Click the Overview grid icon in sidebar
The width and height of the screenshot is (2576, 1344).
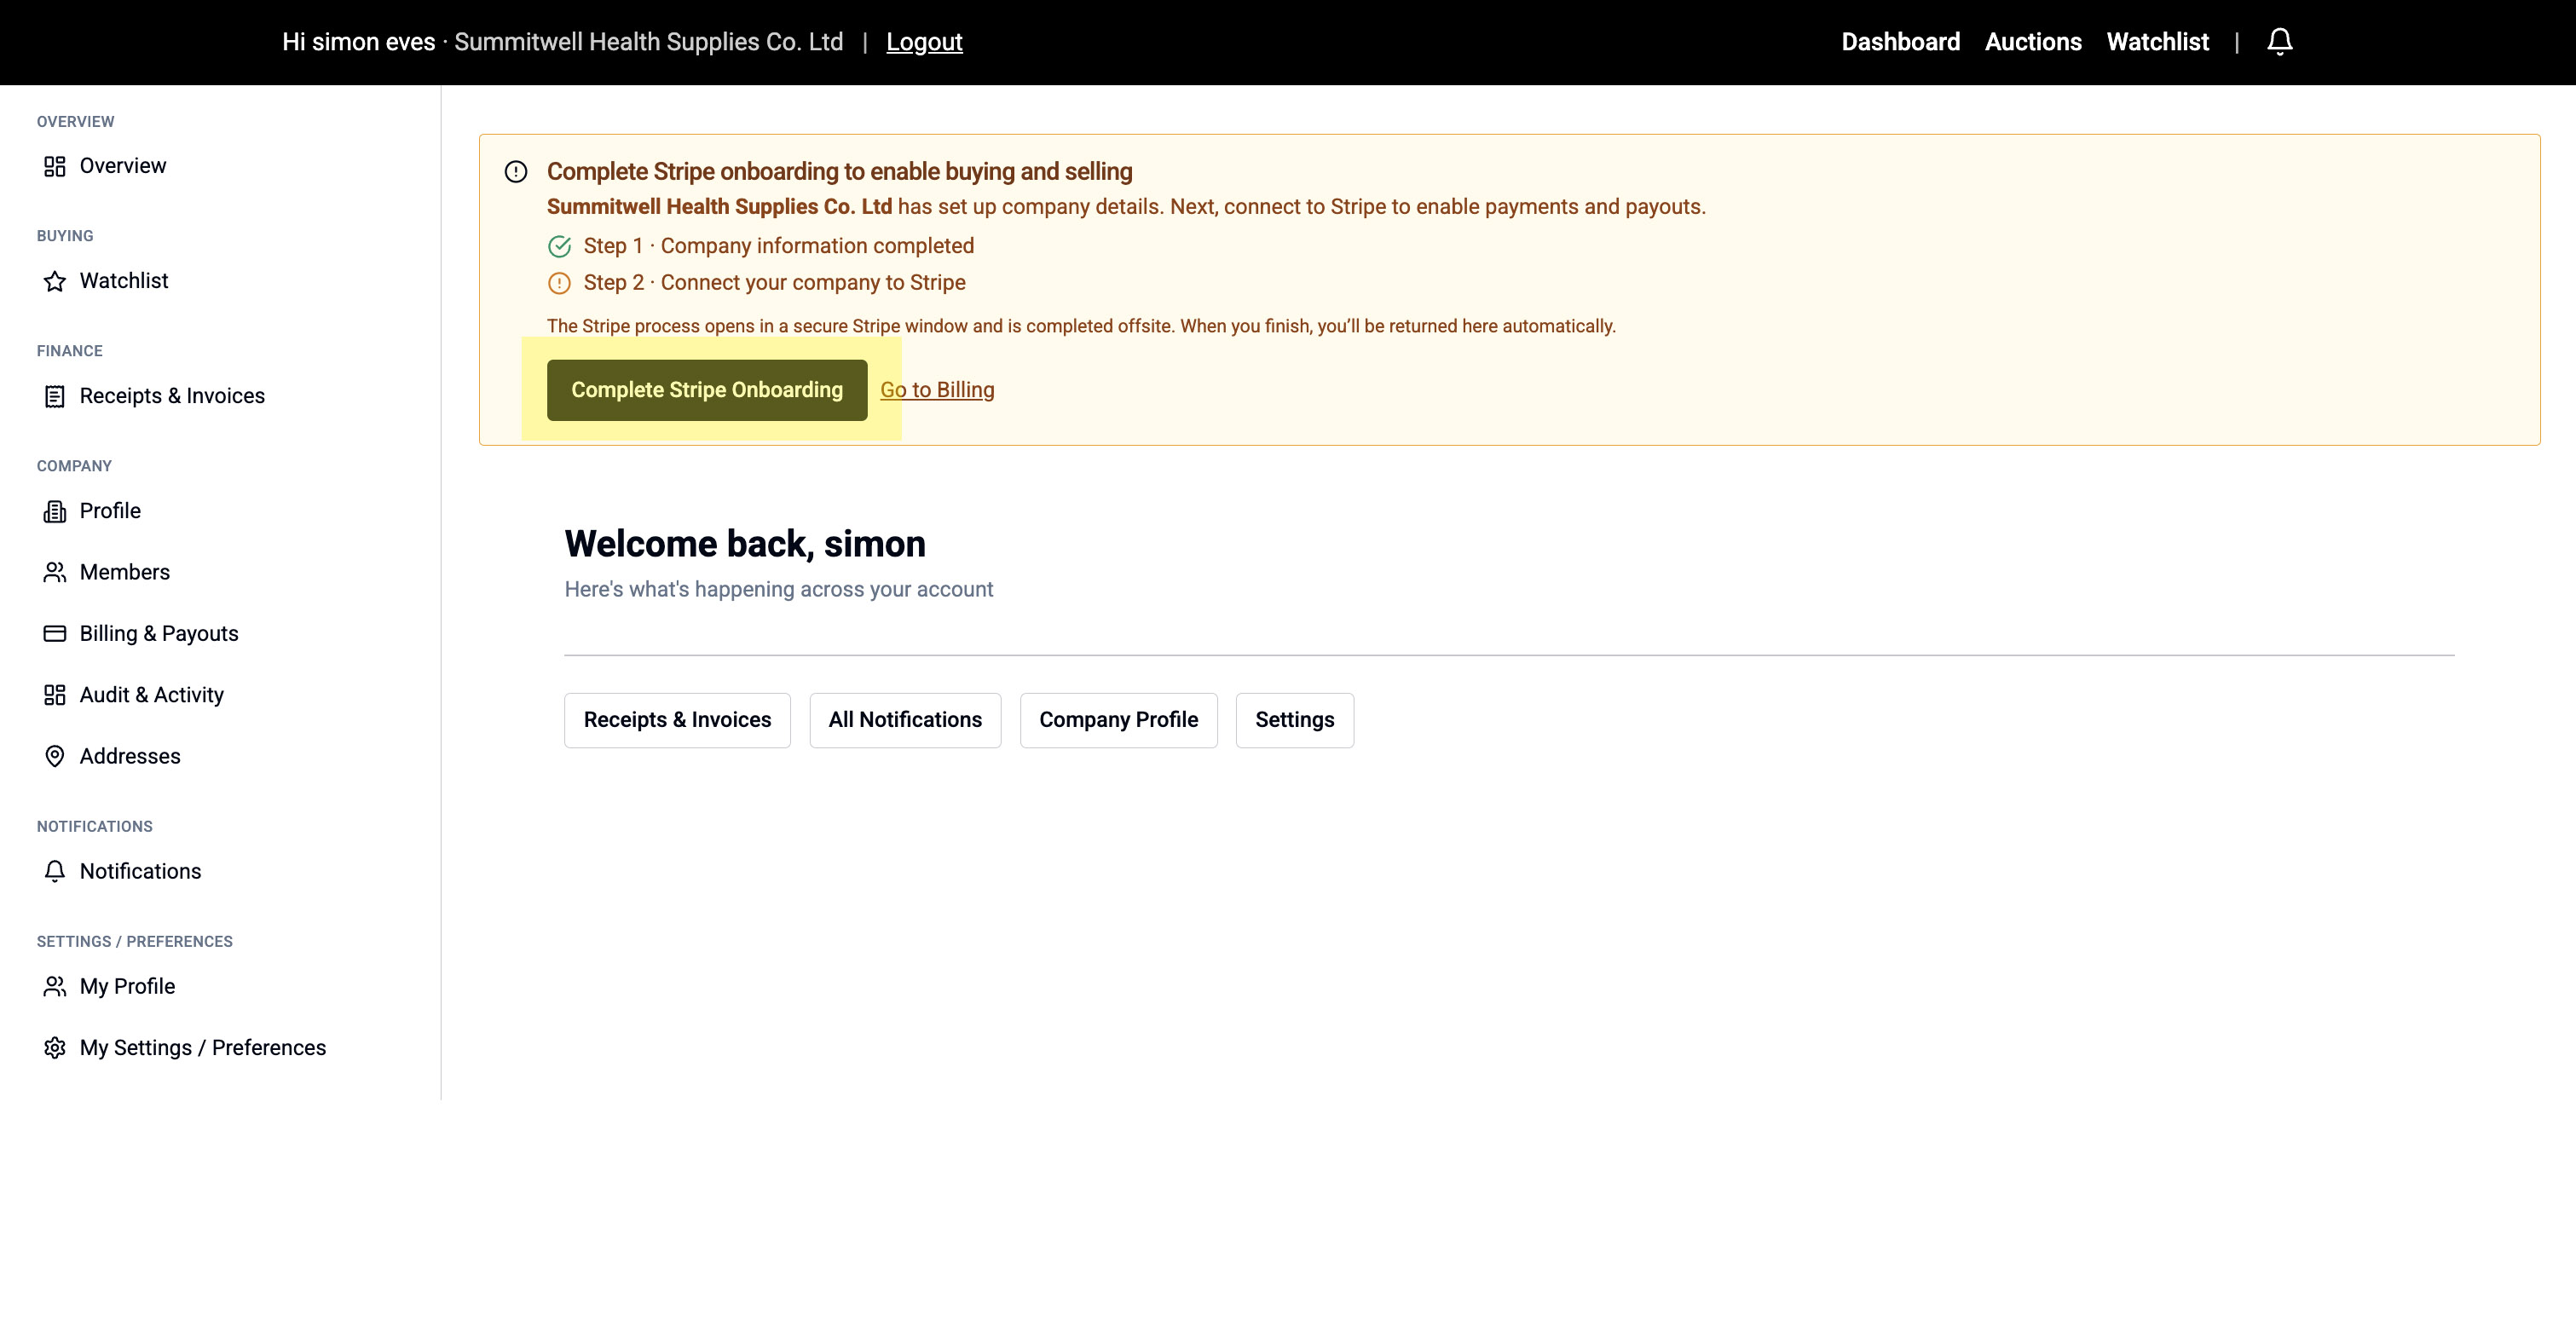(x=55, y=166)
